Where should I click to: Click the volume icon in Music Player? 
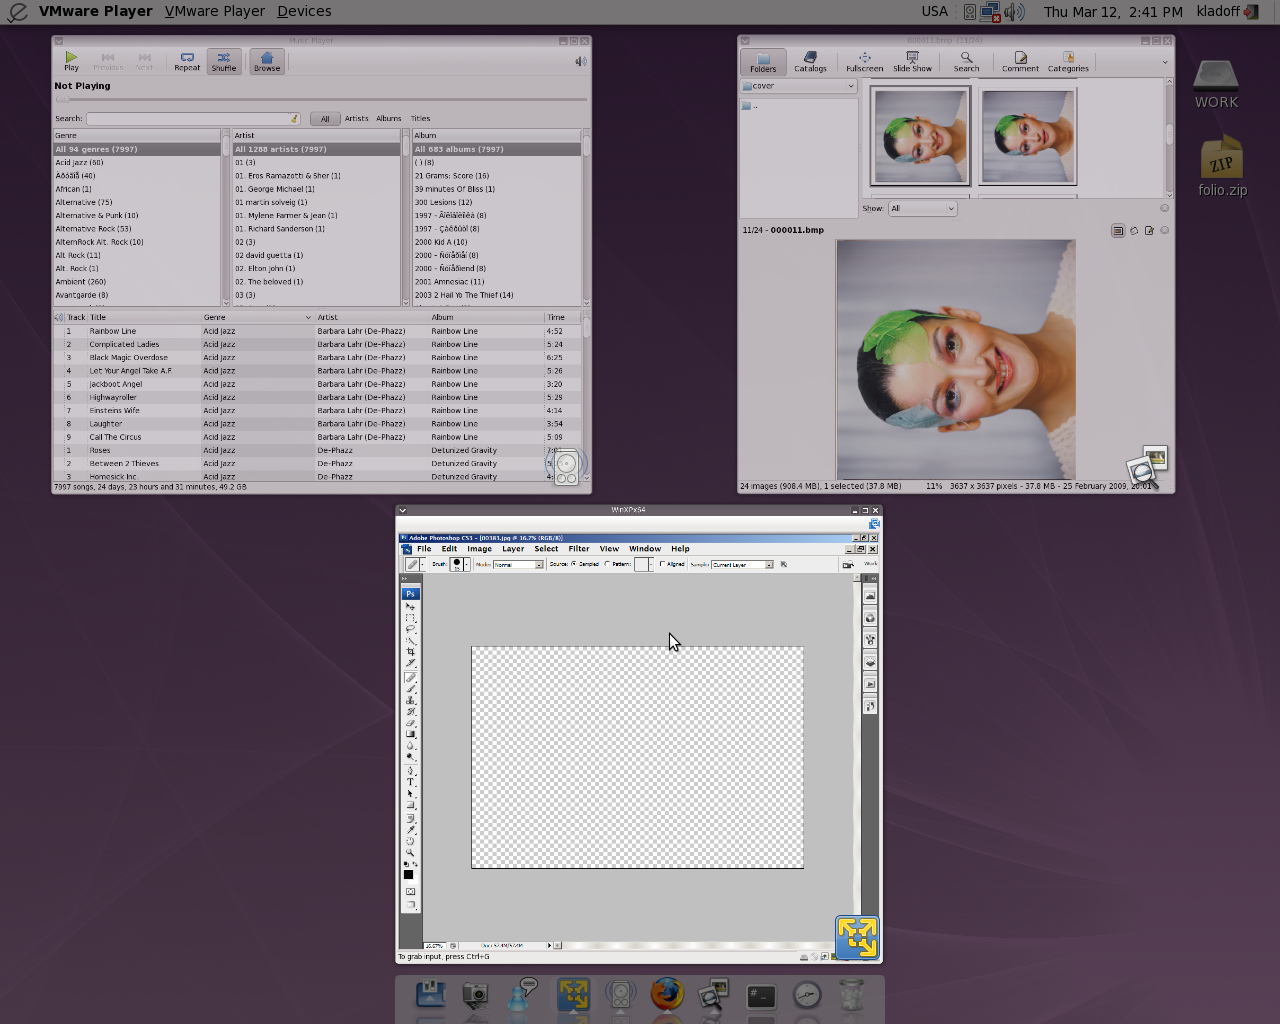[580, 61]
